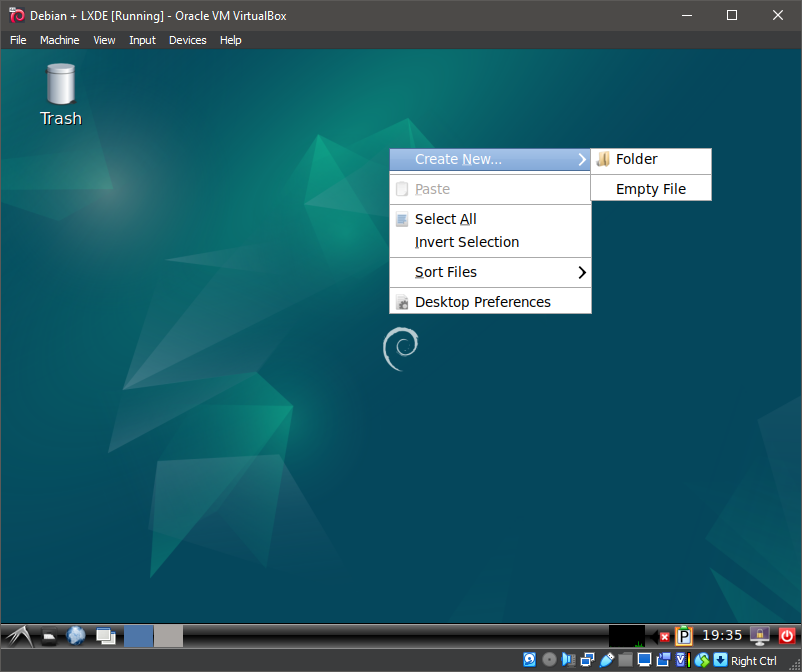Open the web browser from the taskbar
Viewport: 802px width, 672px height.
pos(77,636)
